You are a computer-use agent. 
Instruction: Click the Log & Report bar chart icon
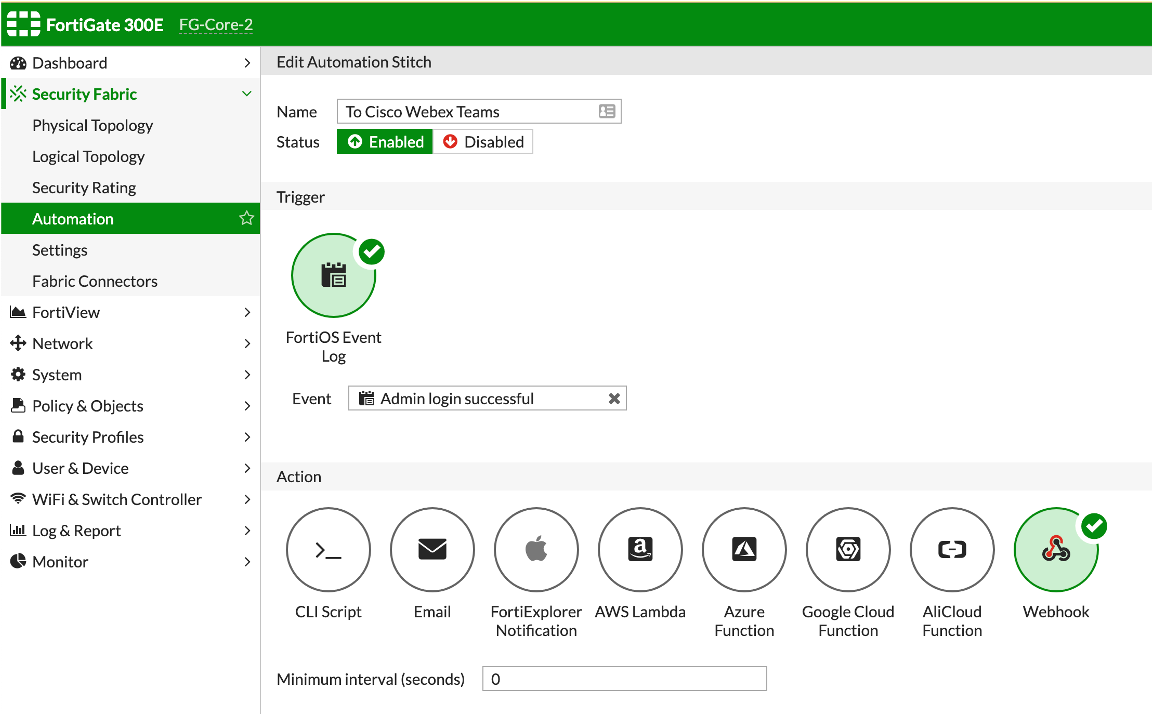click(18, 530)
